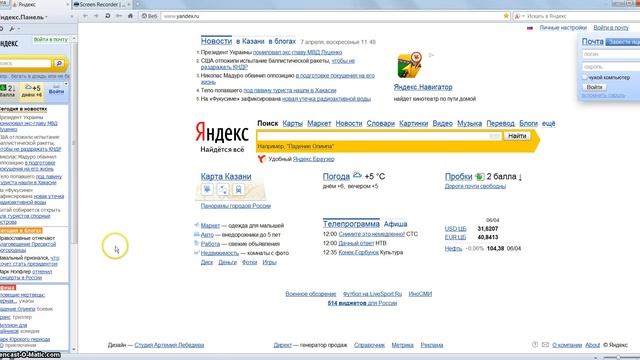This screenshot has height=360, width=640.
Task: Open the wrench settings icon in Yandex panel
Action: click(x=12, y=29)
